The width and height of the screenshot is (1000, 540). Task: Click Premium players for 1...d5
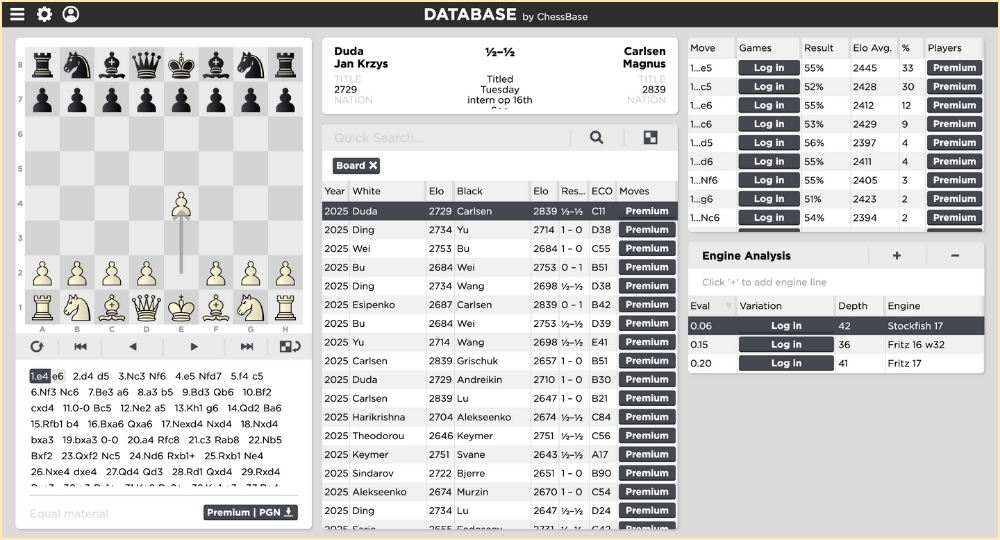click(x=954, y=143)
